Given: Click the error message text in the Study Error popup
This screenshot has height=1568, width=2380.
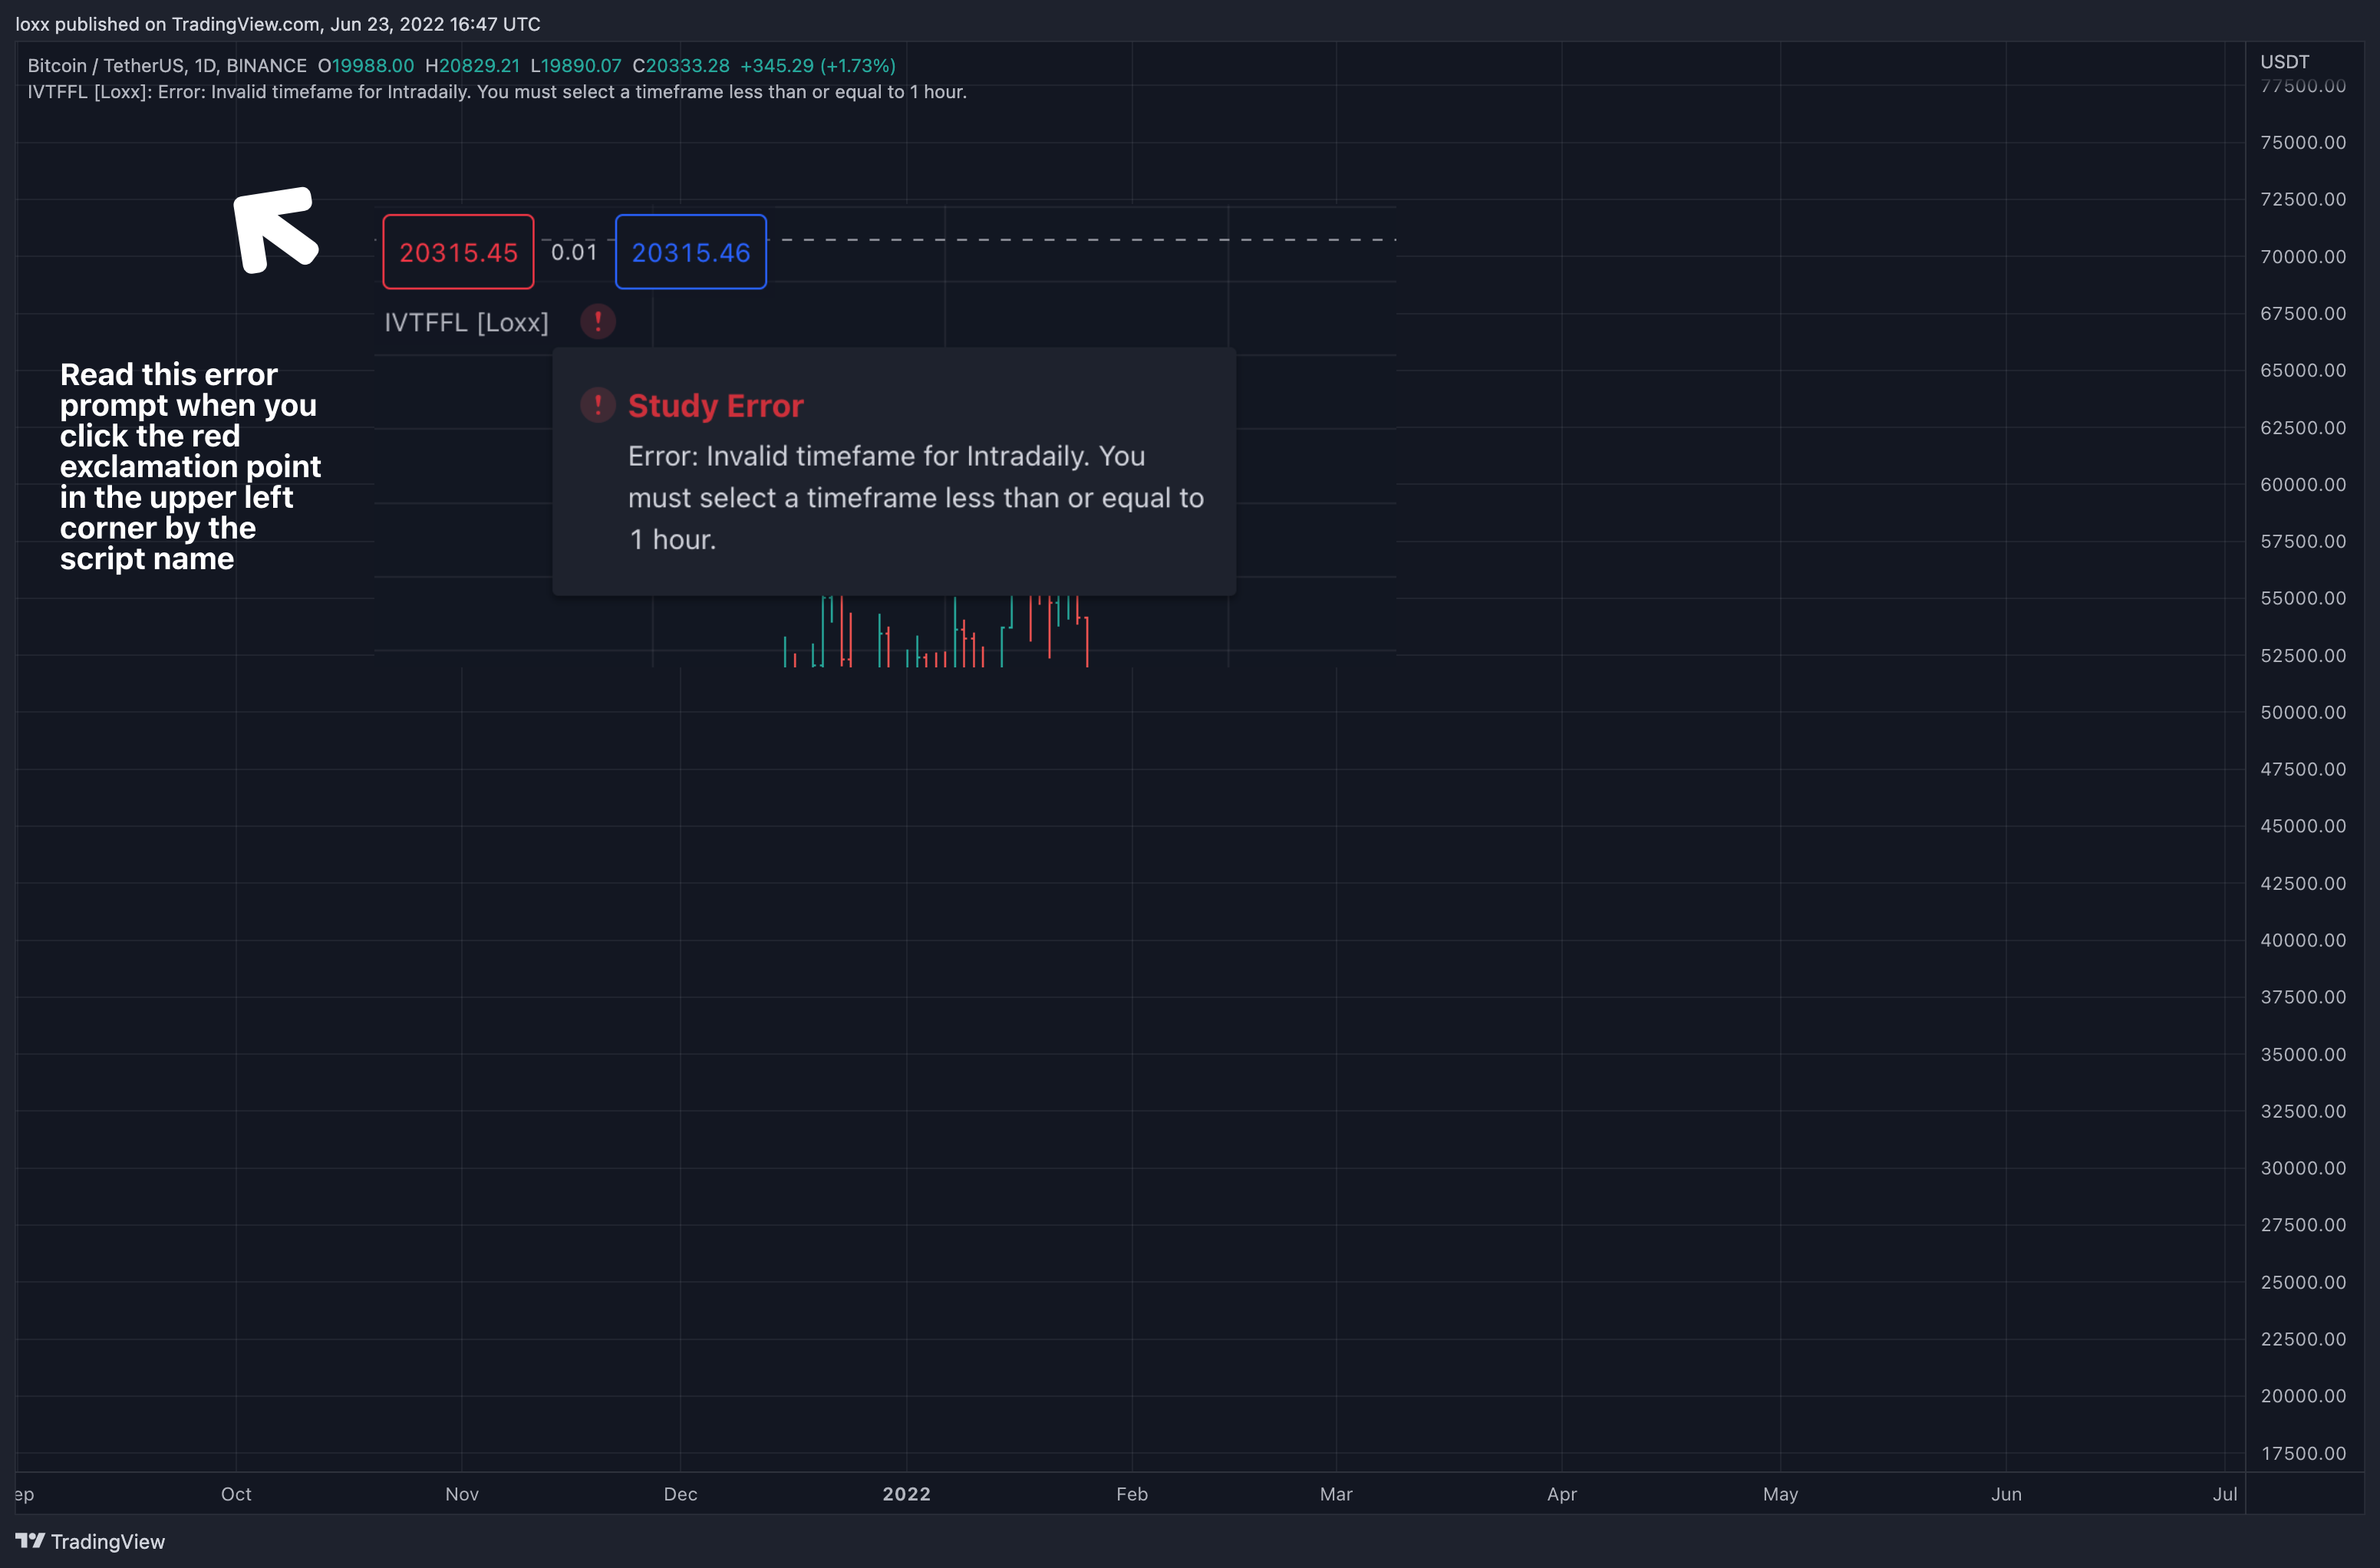Looking at the screenshot, I should 916,498.
